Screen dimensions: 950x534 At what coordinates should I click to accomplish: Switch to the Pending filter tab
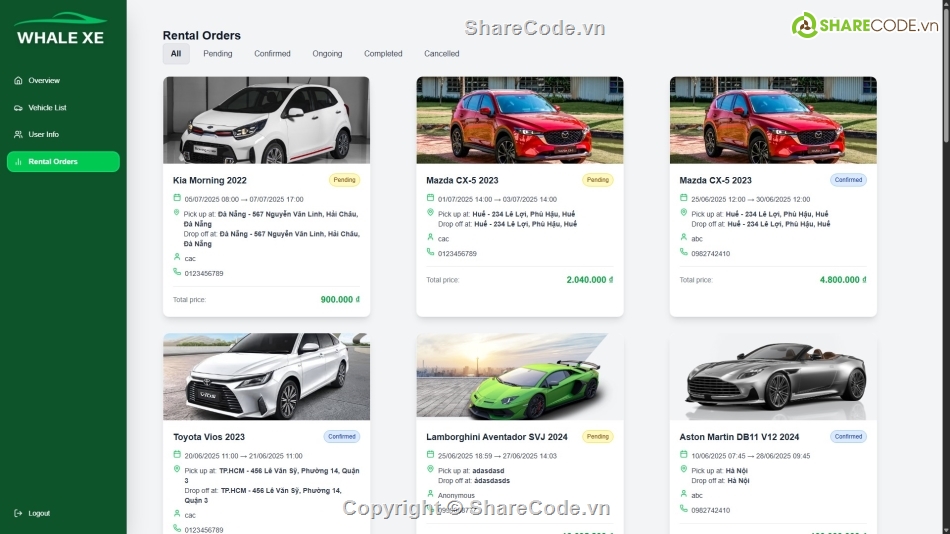(x=218, y=54)
